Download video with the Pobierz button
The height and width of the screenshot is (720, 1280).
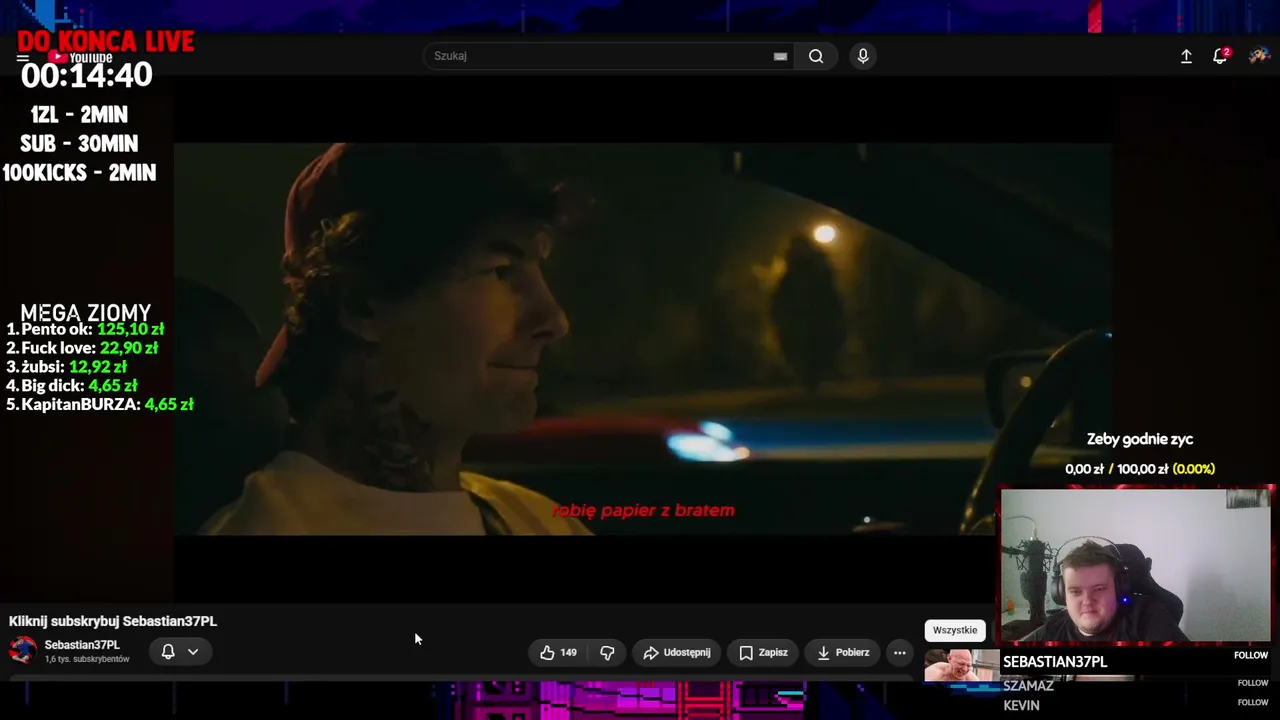tap(843, 652)
